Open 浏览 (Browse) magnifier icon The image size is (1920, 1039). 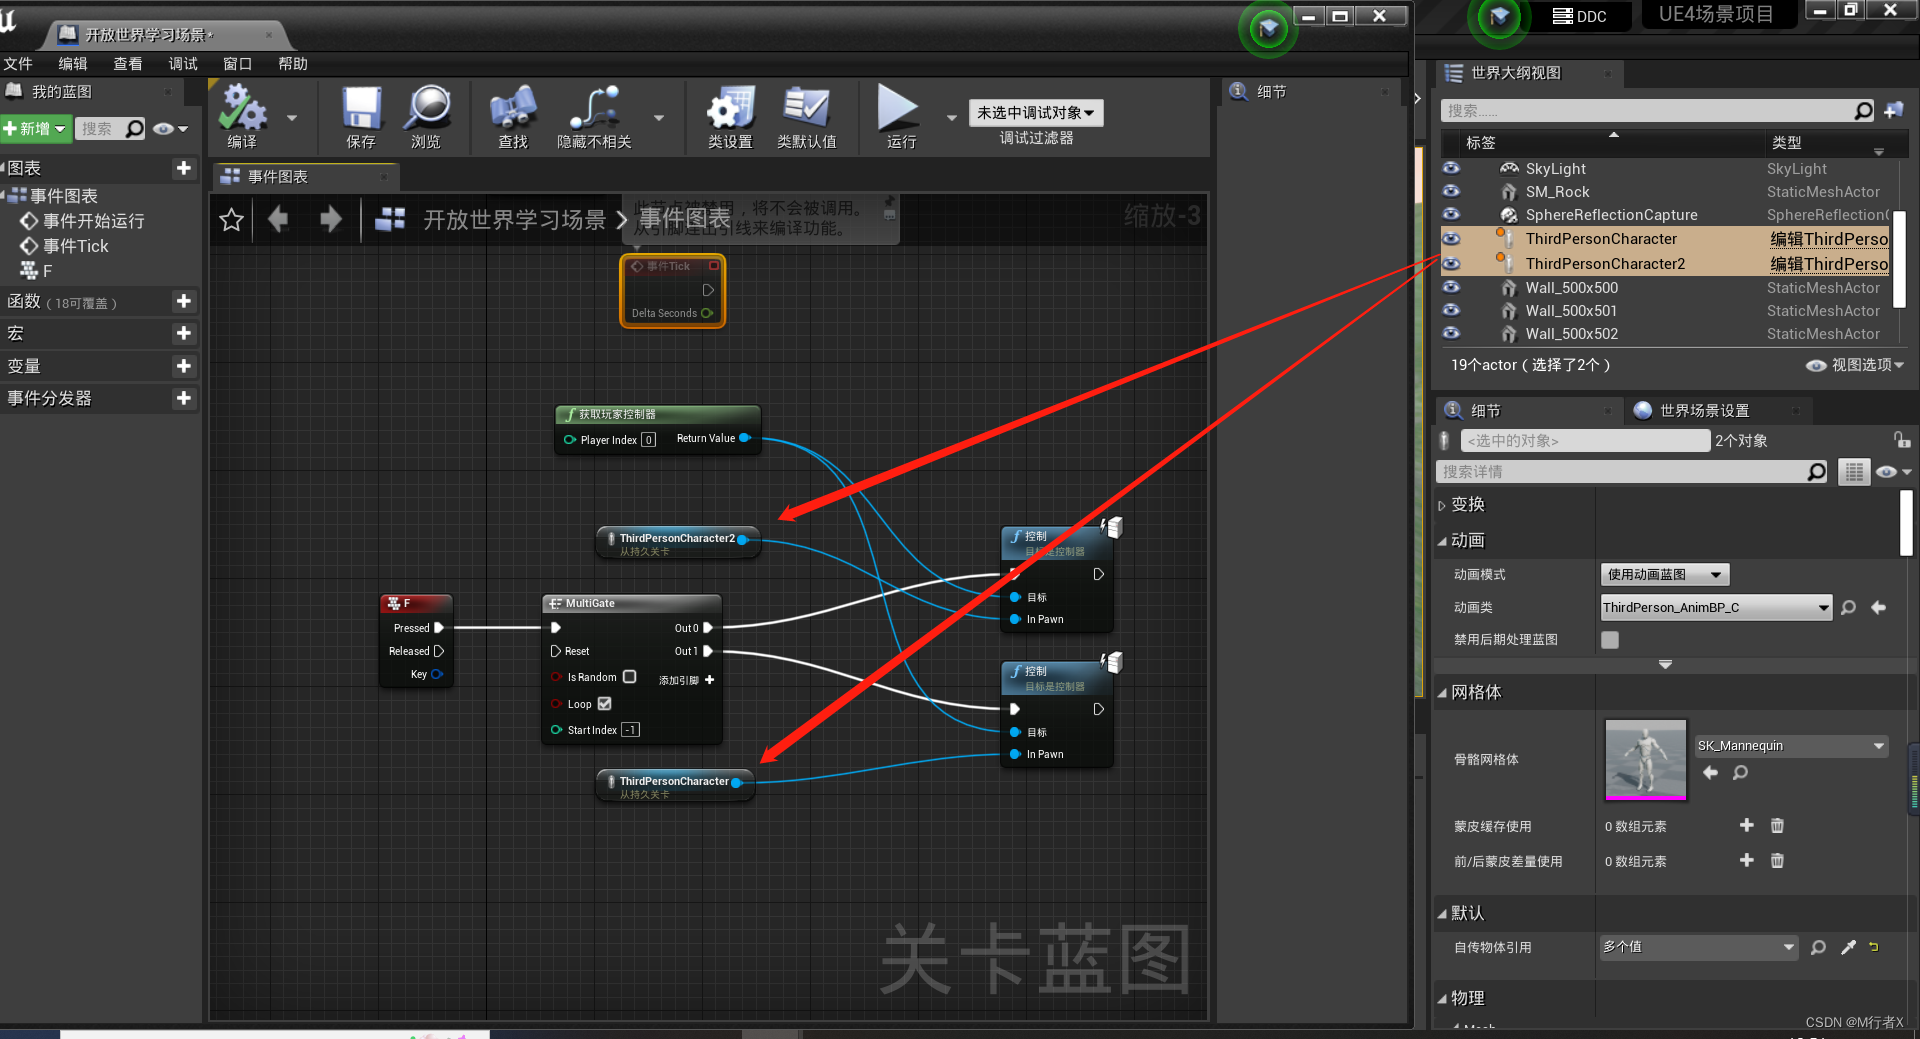427,108
